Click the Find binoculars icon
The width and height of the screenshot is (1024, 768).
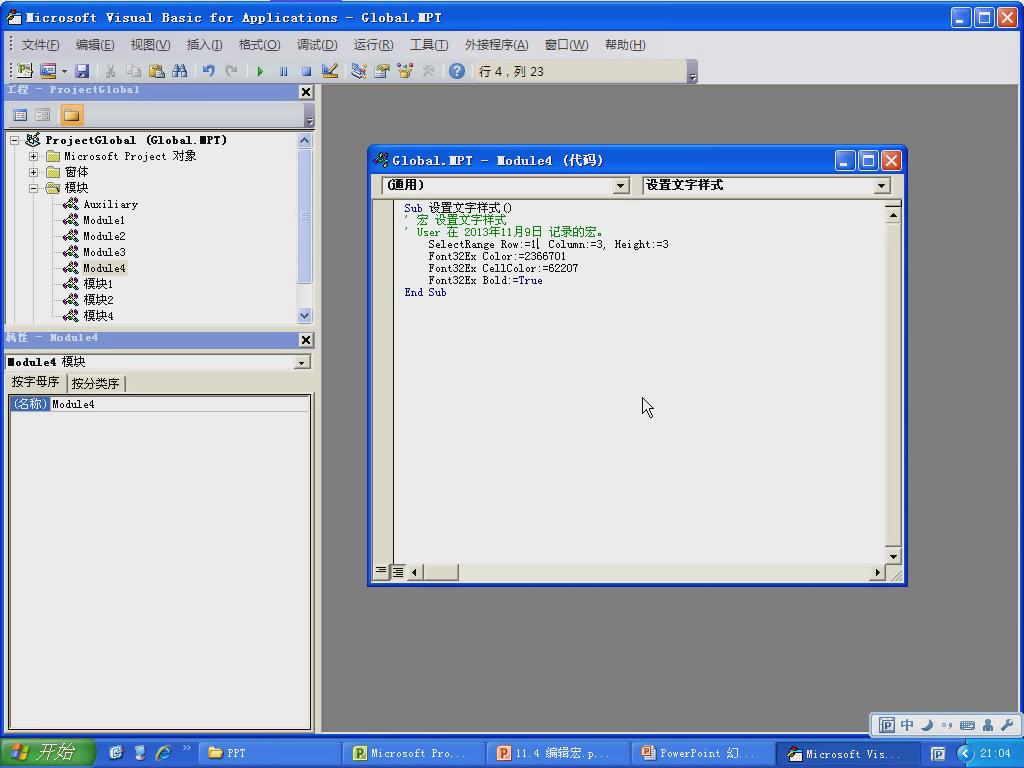click(180, 71)
